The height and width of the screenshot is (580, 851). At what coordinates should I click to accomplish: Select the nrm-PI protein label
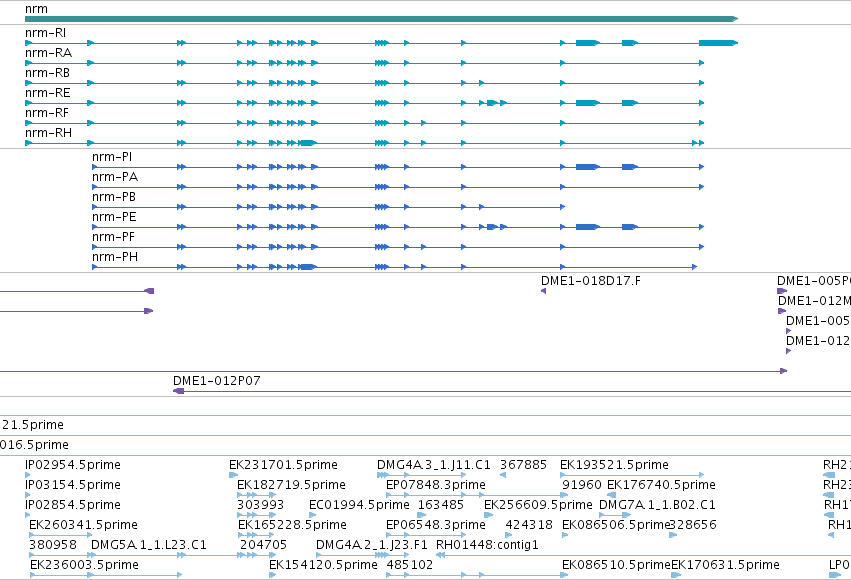pyautogui.click(x=112, y=157)
